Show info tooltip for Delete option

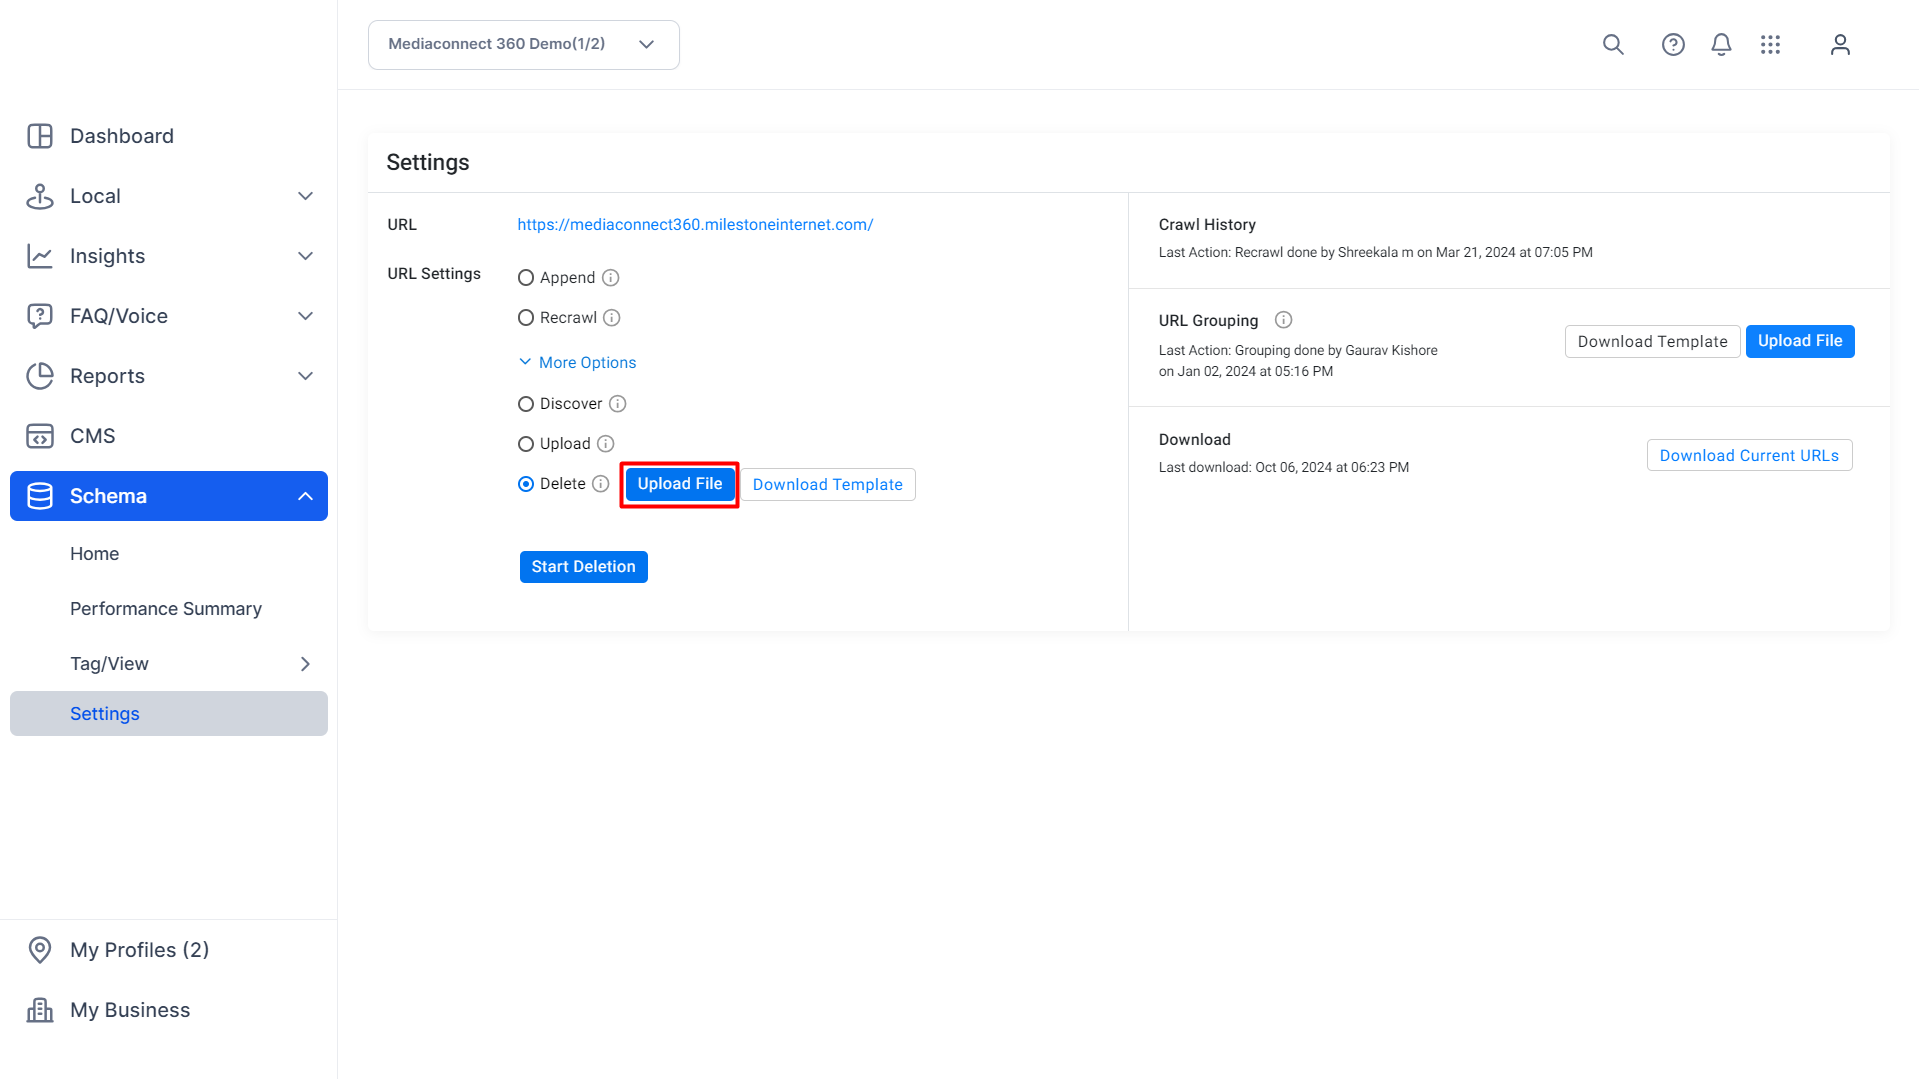coord(601,484)
